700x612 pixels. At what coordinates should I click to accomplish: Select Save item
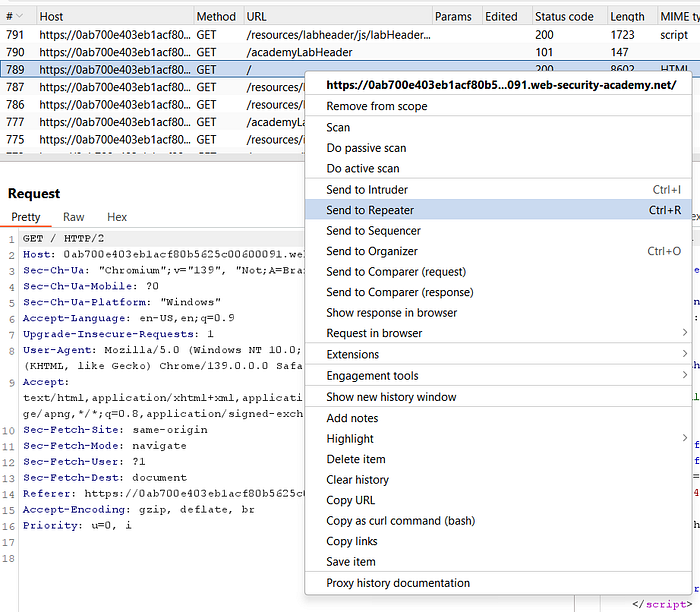(498, 562)
